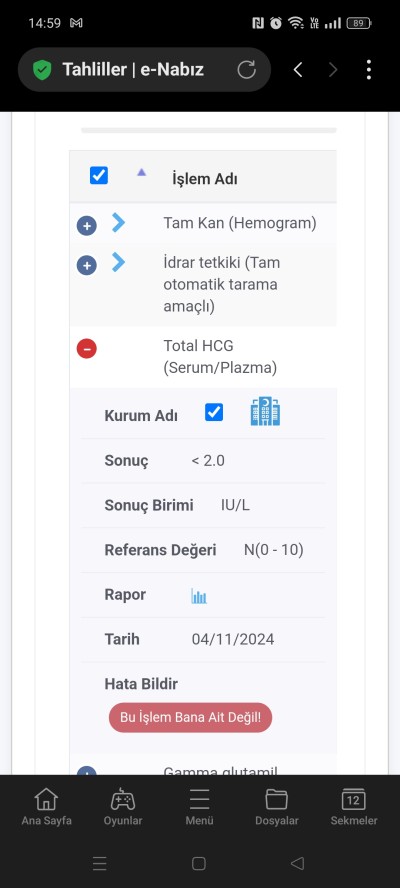400x888 pixels.
Task: Reload the page with the refresh icon
Action: click(246, 70)
